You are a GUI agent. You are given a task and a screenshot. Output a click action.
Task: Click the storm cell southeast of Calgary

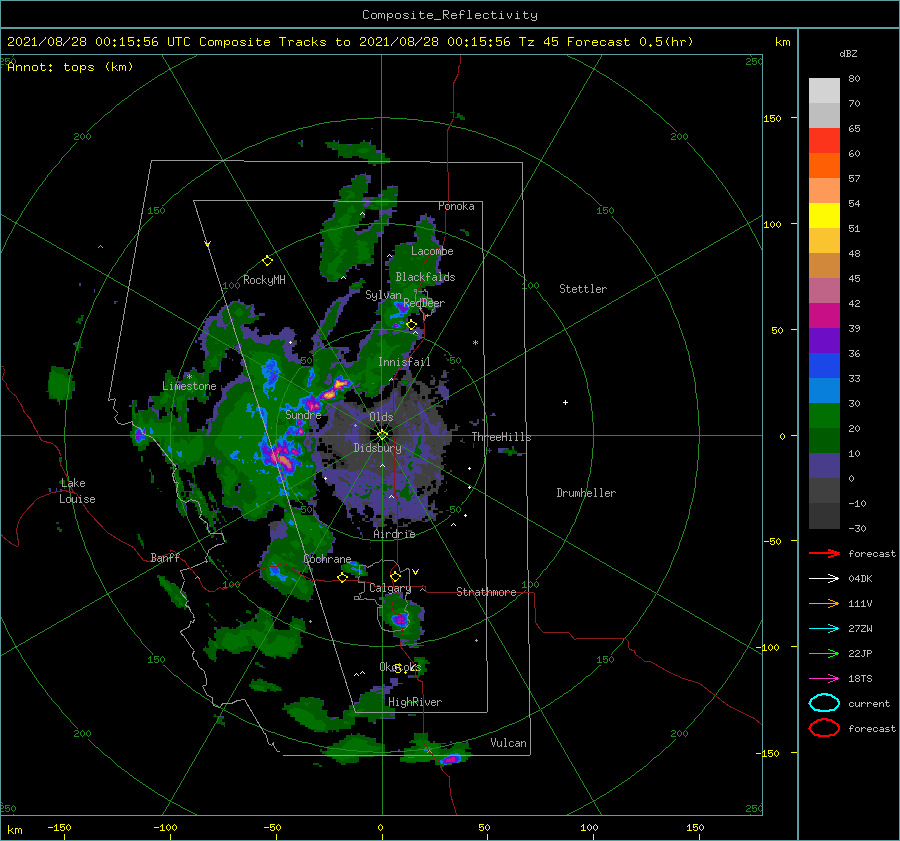[399, 619]
